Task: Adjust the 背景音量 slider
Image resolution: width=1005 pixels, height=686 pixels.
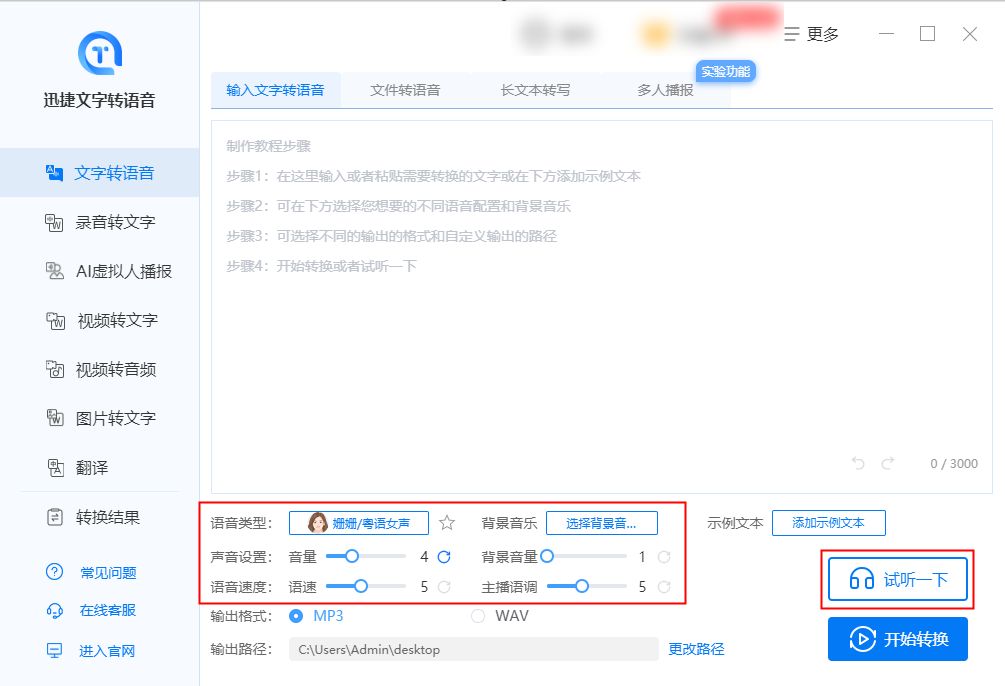Action: click(x=584, y=556)
